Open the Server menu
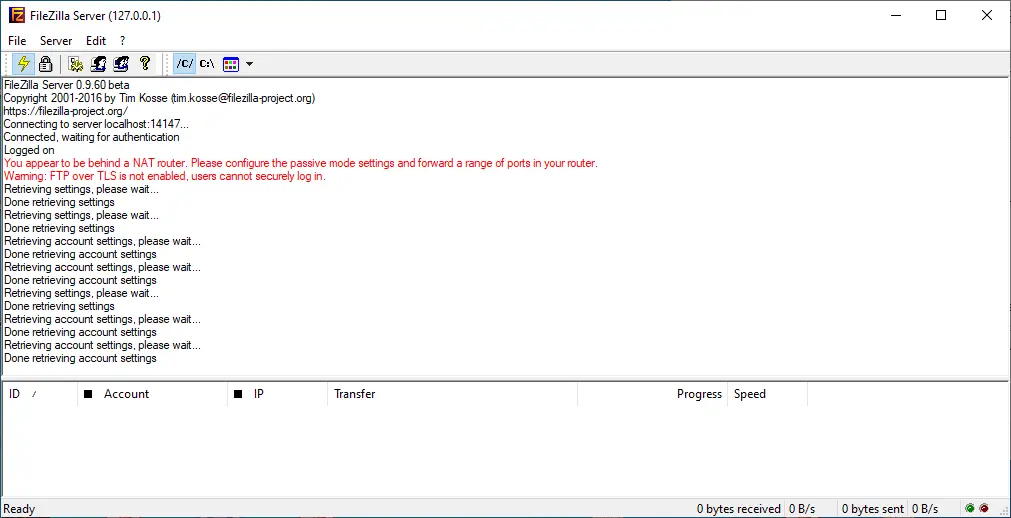1011x518 pixels. [x=56, y=41]
